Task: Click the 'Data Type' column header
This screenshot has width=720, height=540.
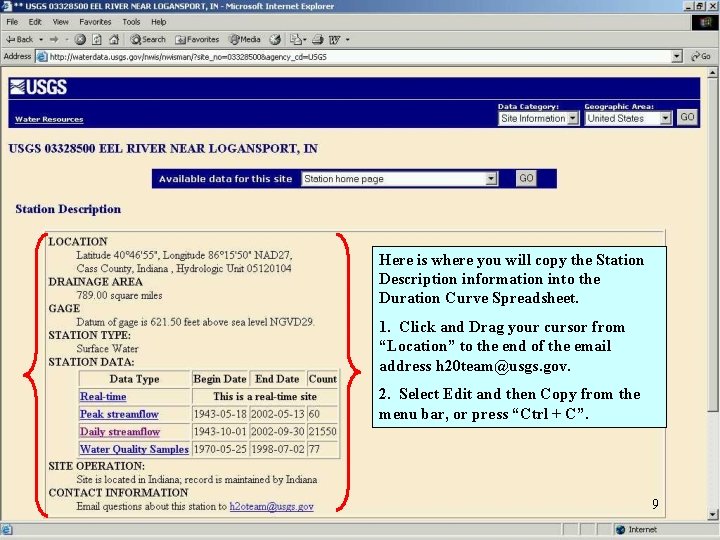Action: (x=135, y=379)
